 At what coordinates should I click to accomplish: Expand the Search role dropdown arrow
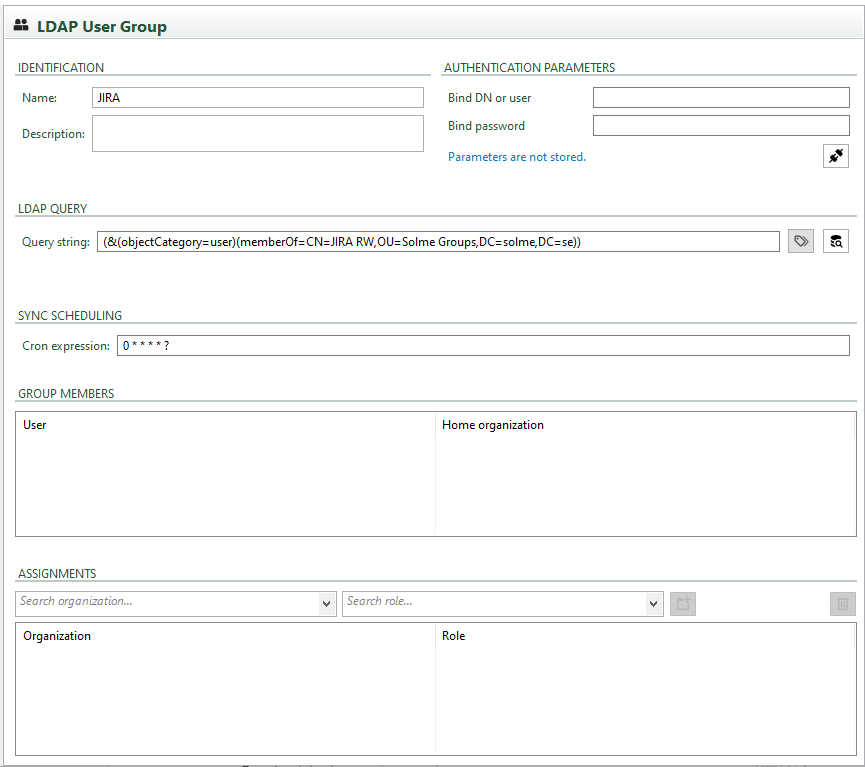coord(654,603)
